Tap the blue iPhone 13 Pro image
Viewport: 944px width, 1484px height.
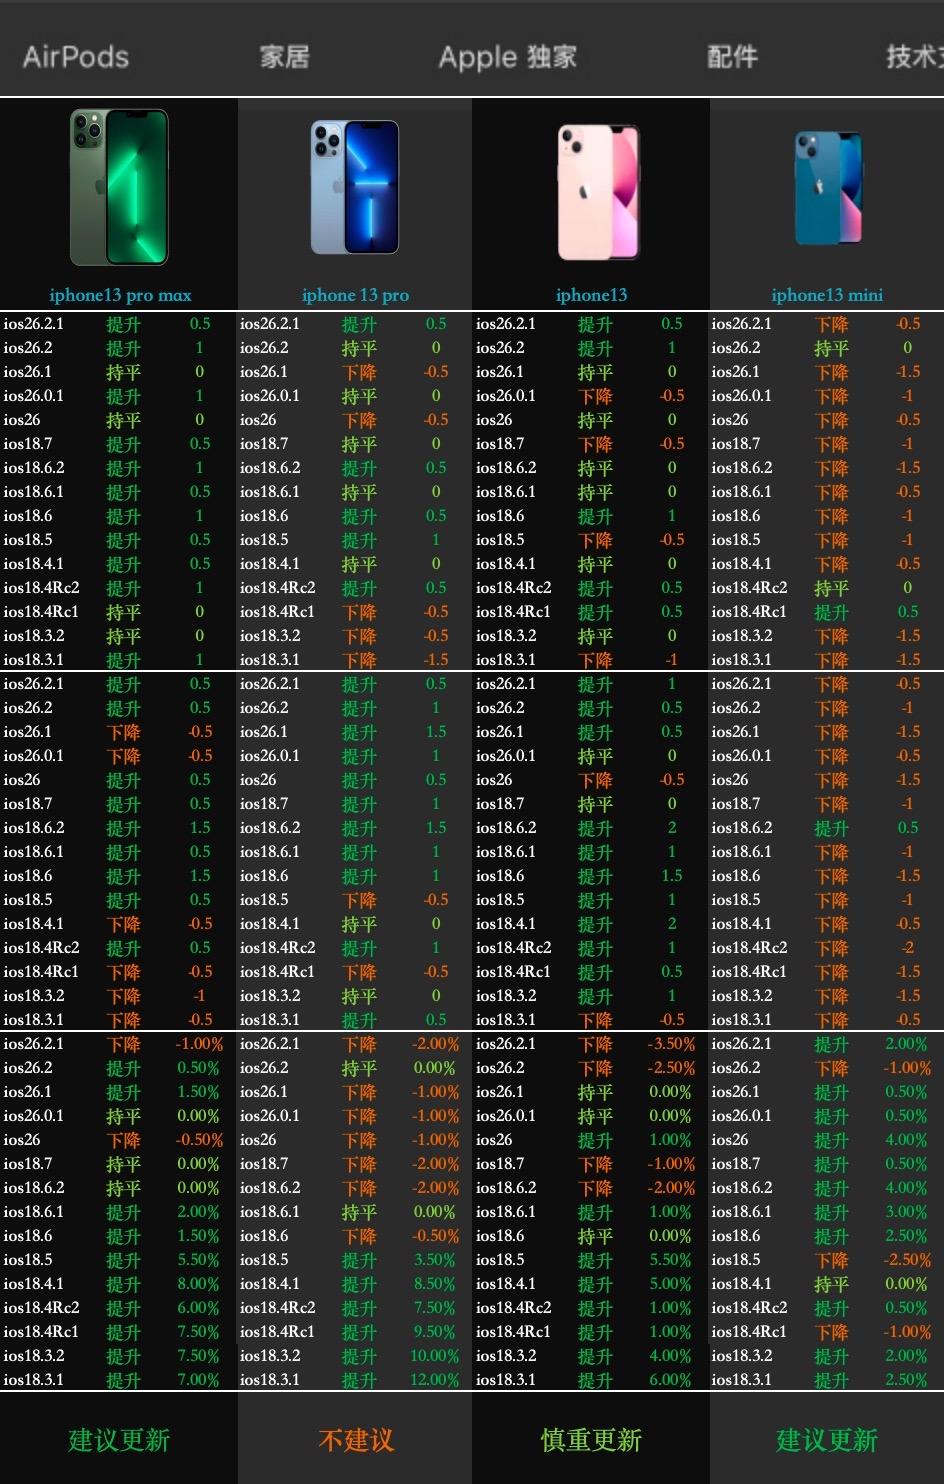tap(355, 187)
